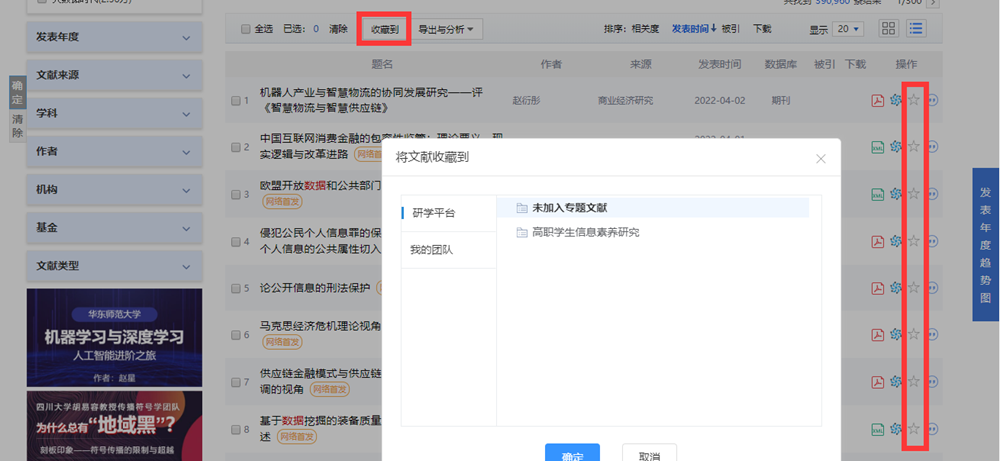Download PDF of row 6 article

pos(878,335)
